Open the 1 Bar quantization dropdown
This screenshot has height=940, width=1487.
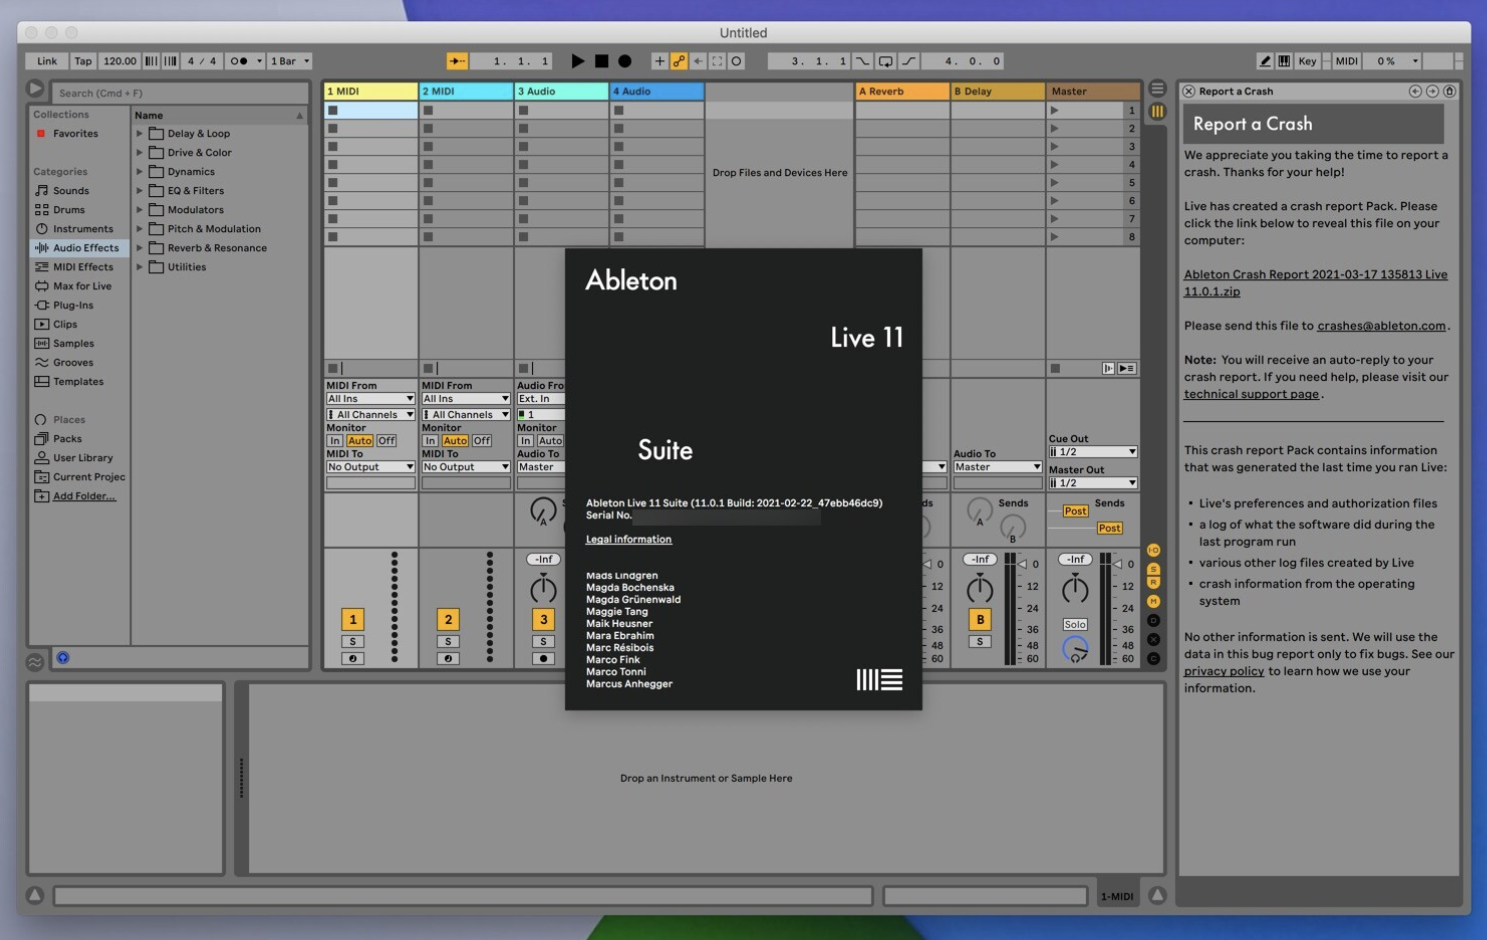289,61
